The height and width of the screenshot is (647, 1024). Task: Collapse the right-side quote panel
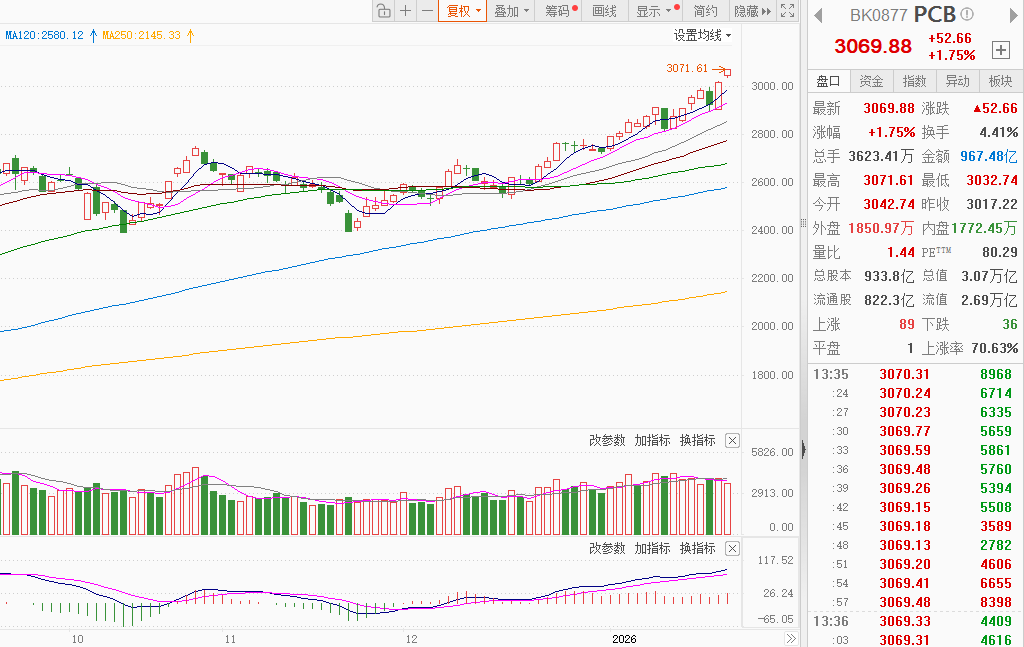point(803,450)
